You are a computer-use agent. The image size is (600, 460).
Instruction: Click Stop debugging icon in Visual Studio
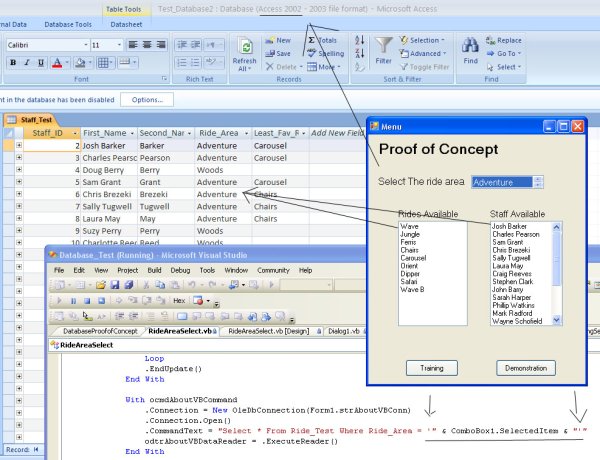pyautogui.click(x=87, y=301)
